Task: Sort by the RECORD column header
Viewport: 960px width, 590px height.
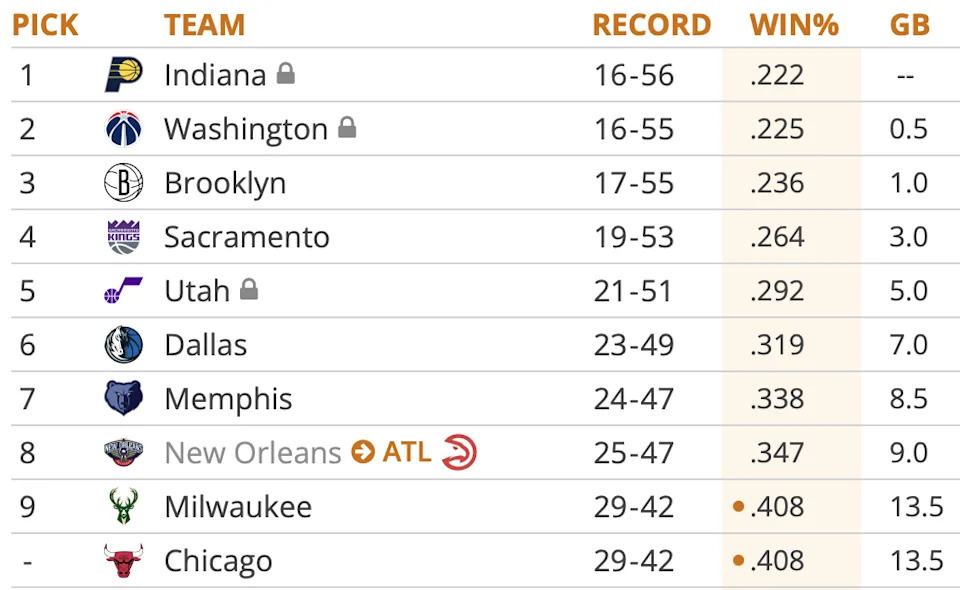Action: click(x=651, y=25)
